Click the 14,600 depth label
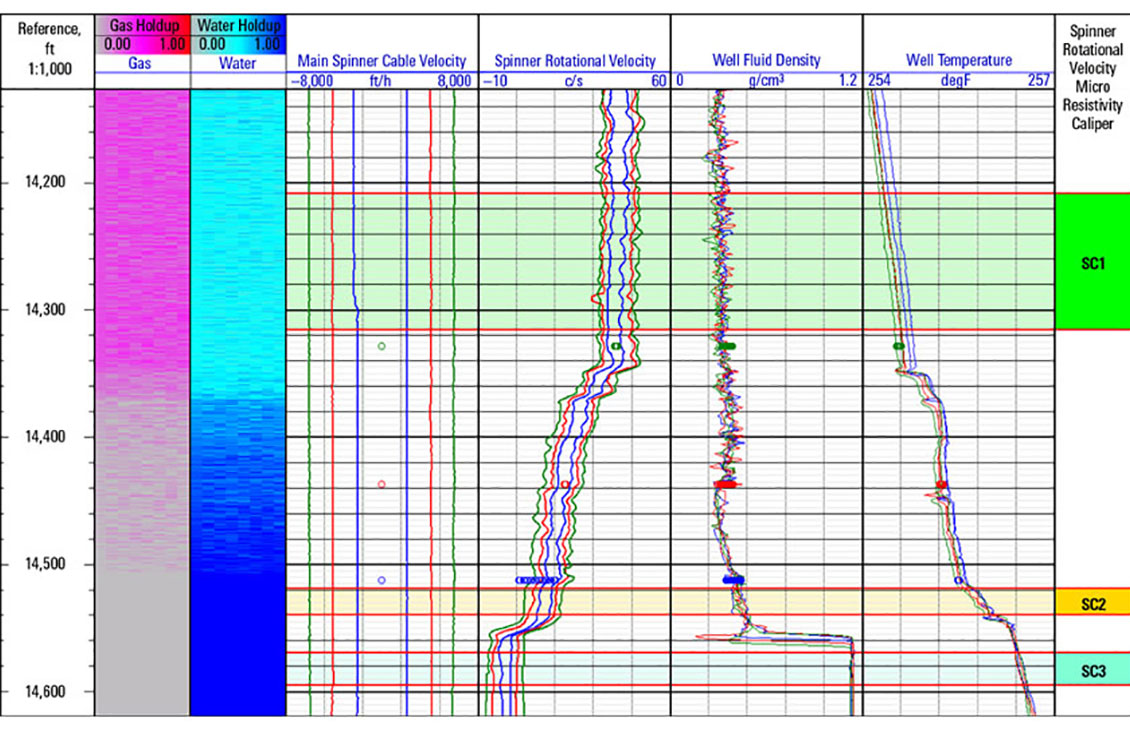 pos(45,692)
